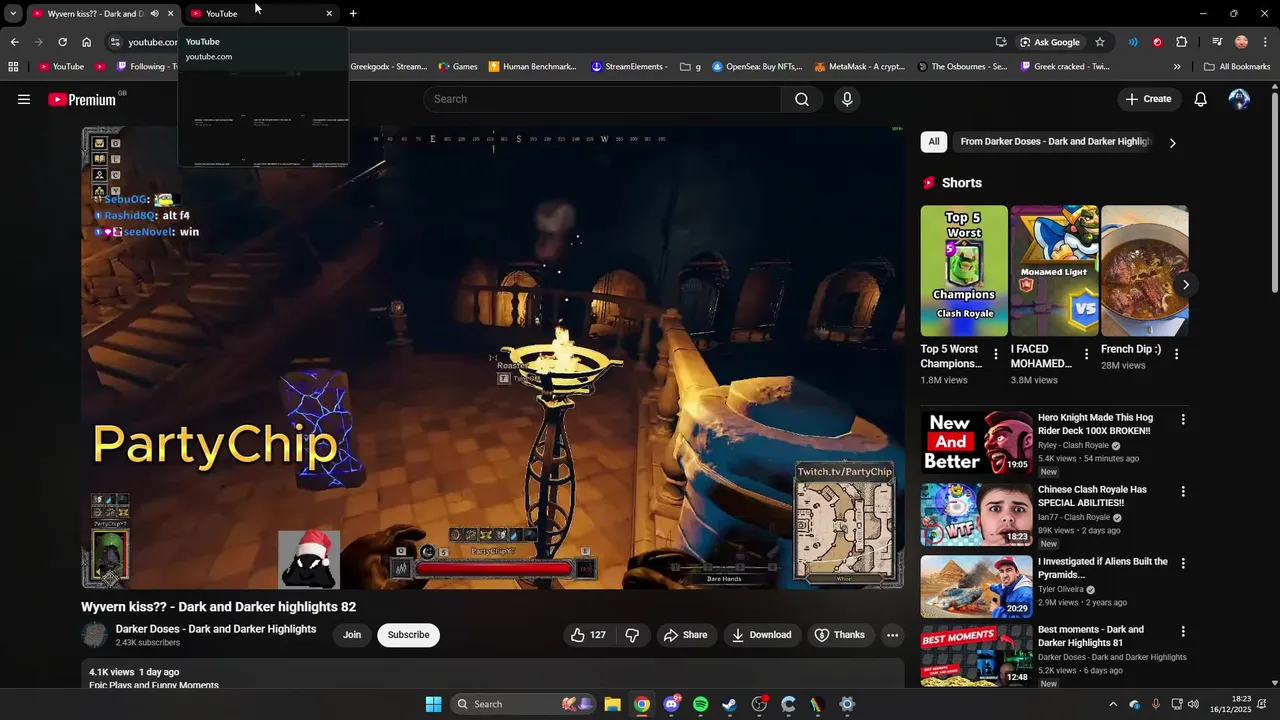Dislike the video with thumbs down

pyautogui.click(x=632, y=635)
